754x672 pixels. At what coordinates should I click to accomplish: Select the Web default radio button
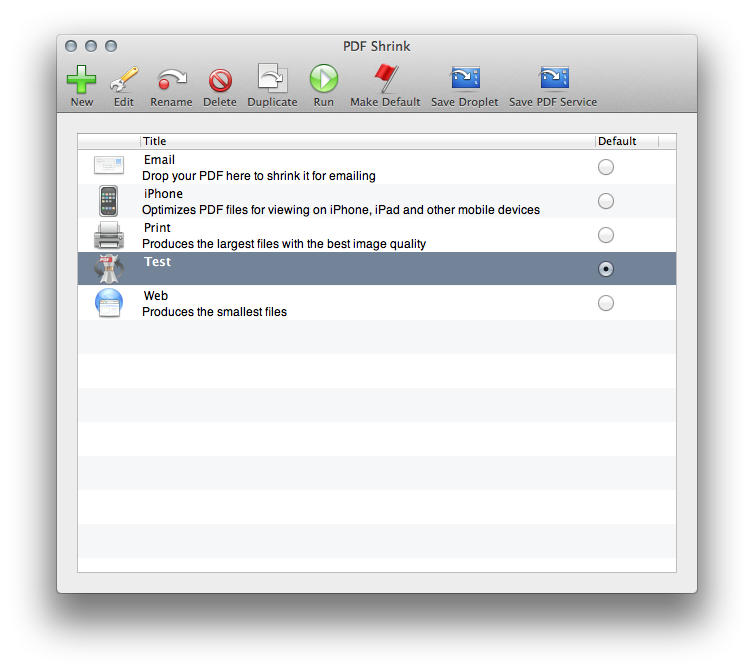coord(605,303)
